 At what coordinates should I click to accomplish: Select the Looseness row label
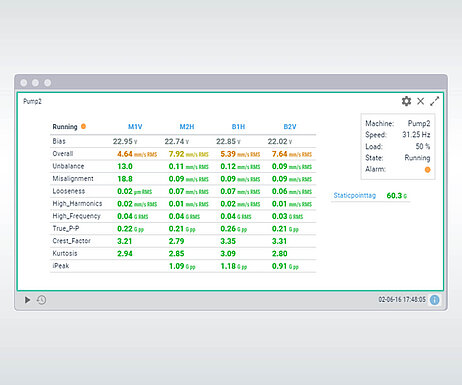pos(69,191)
